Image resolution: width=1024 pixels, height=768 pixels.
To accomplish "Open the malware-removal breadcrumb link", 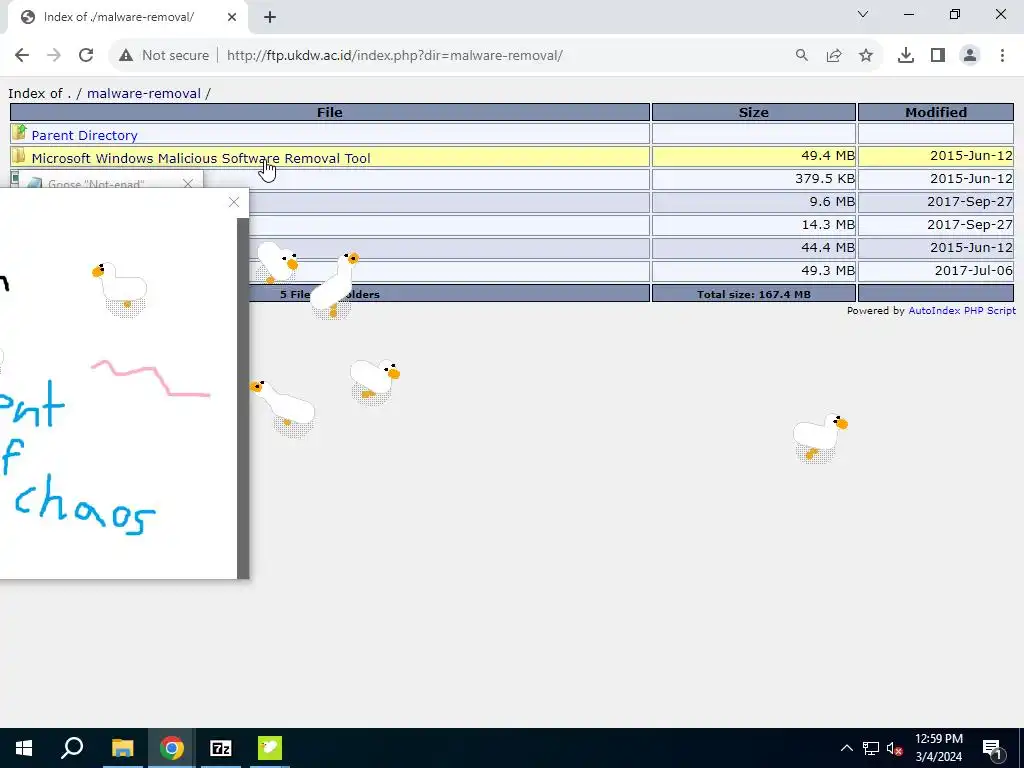I will pos(144,93).
